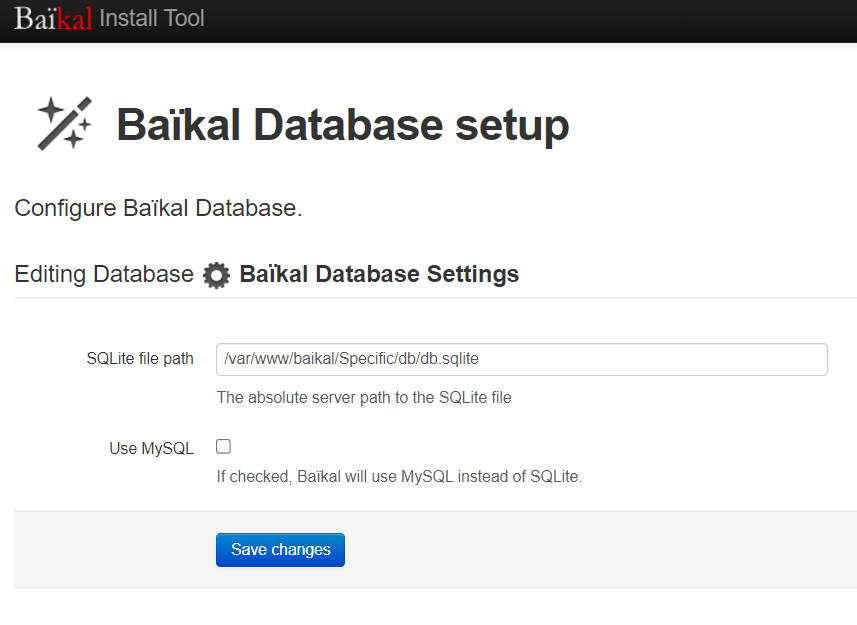
Task: Click the SQLite file path label
Action: (140, 358)
